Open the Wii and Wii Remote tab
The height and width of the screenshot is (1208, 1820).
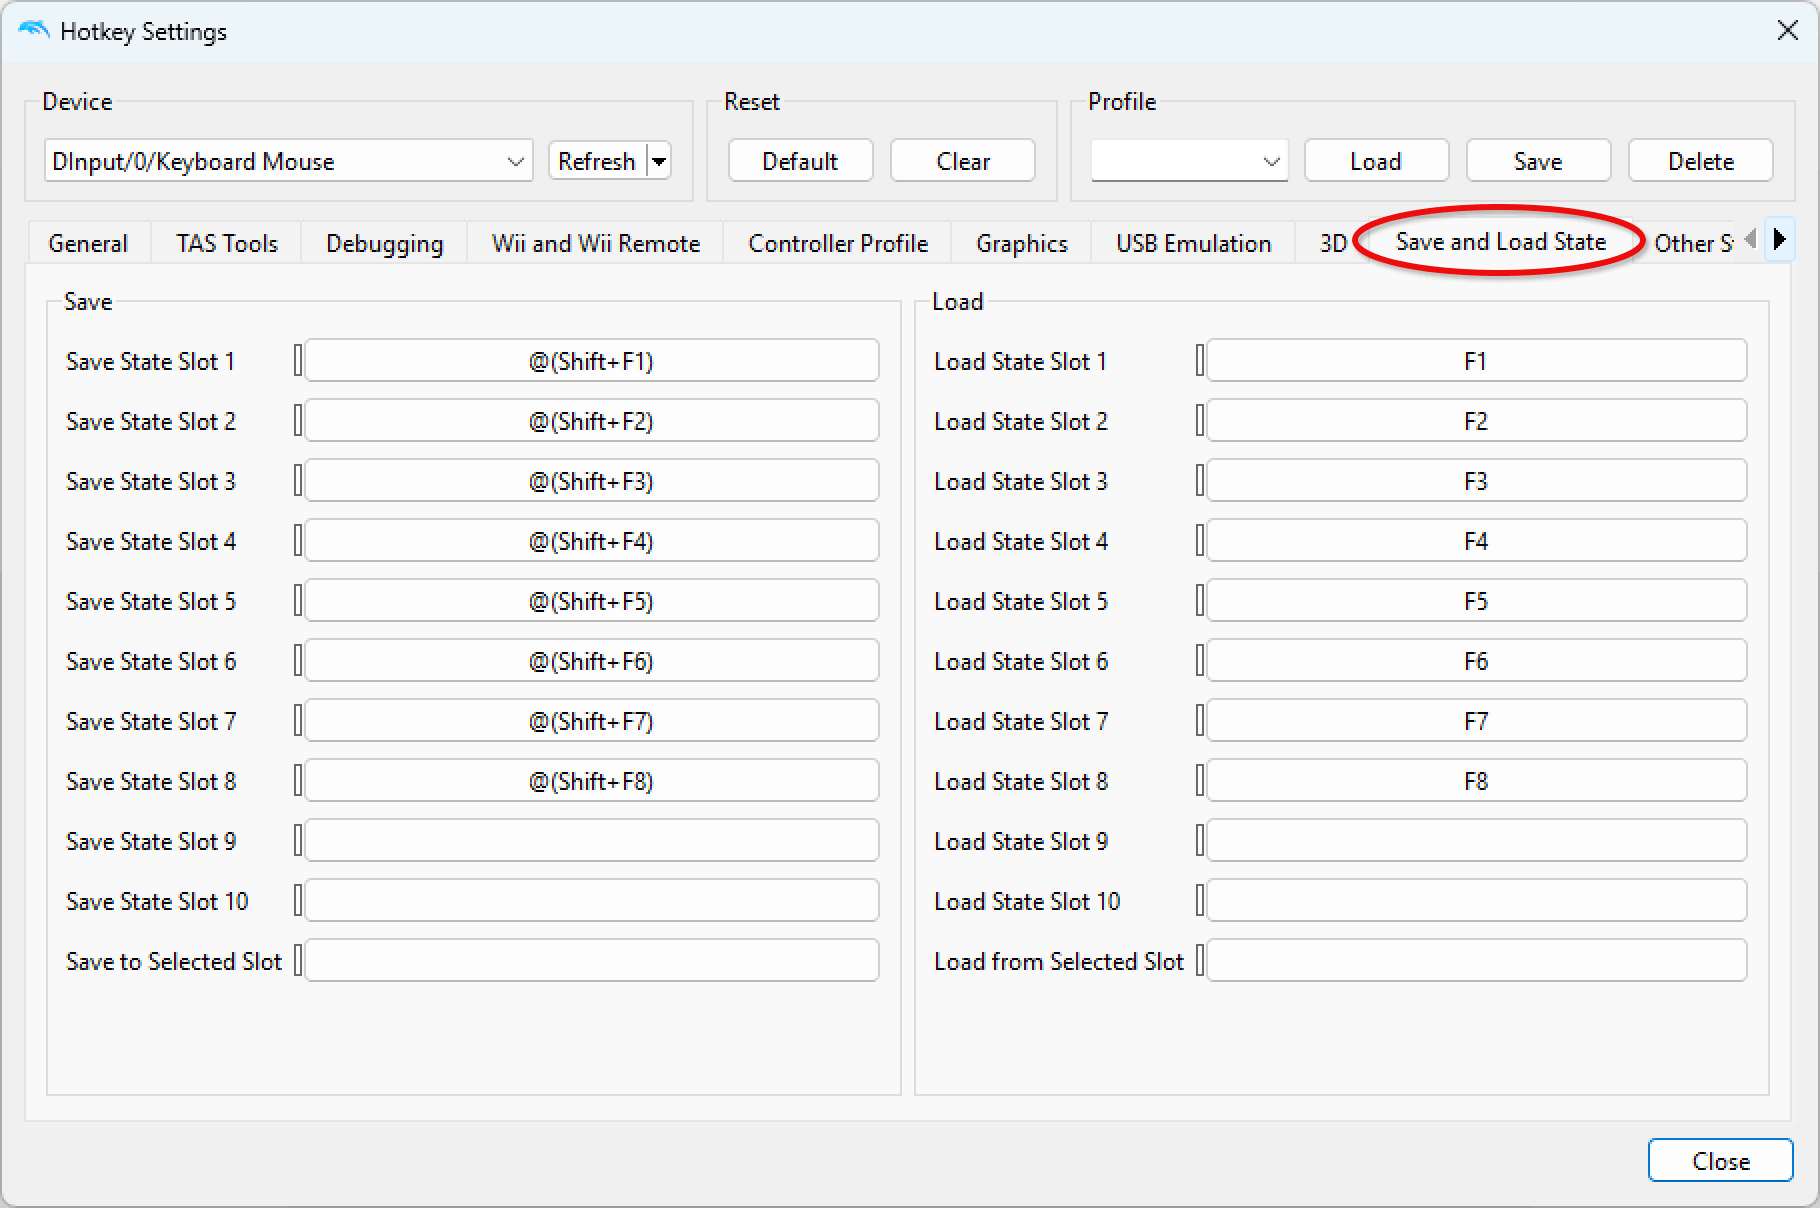point(596,243)
